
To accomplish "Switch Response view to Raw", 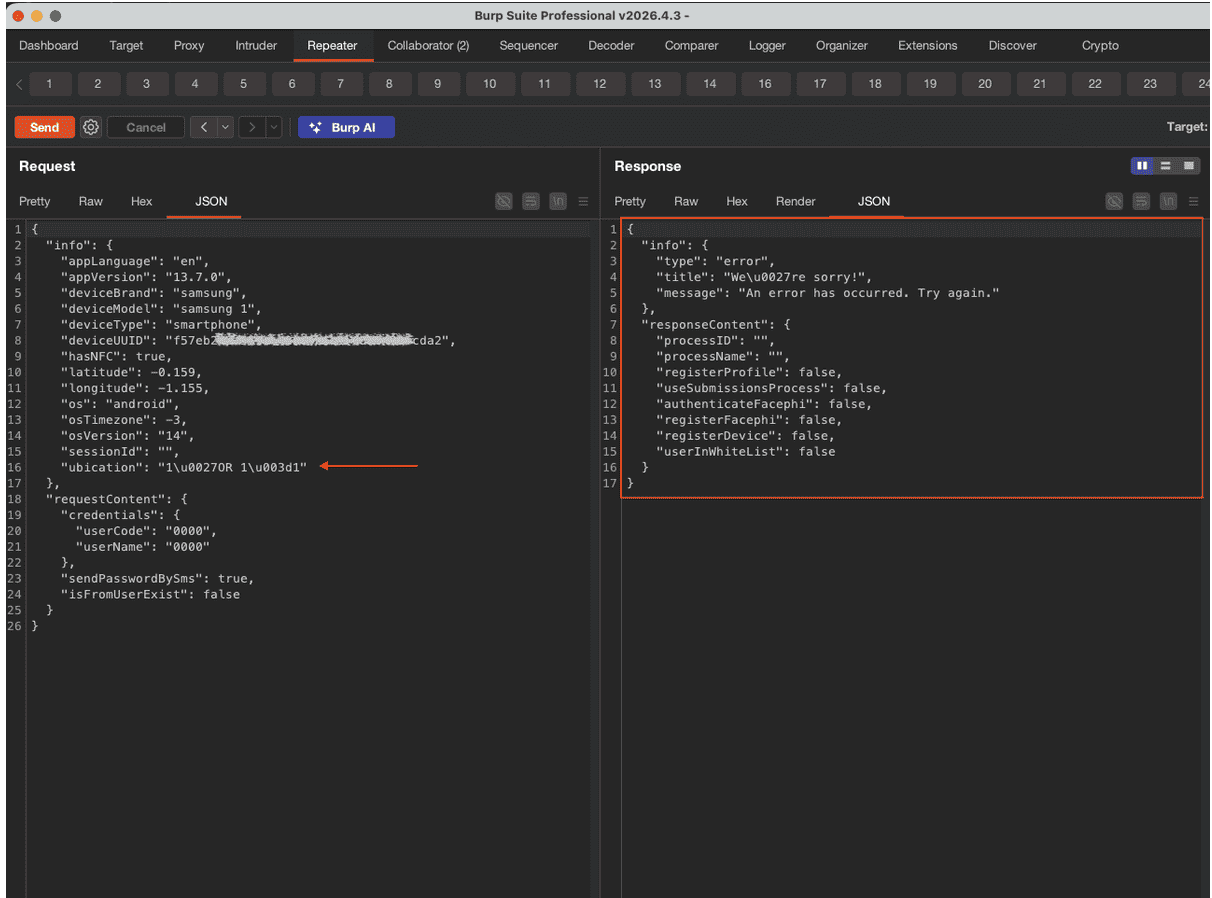I will click(x=686, y=201).
